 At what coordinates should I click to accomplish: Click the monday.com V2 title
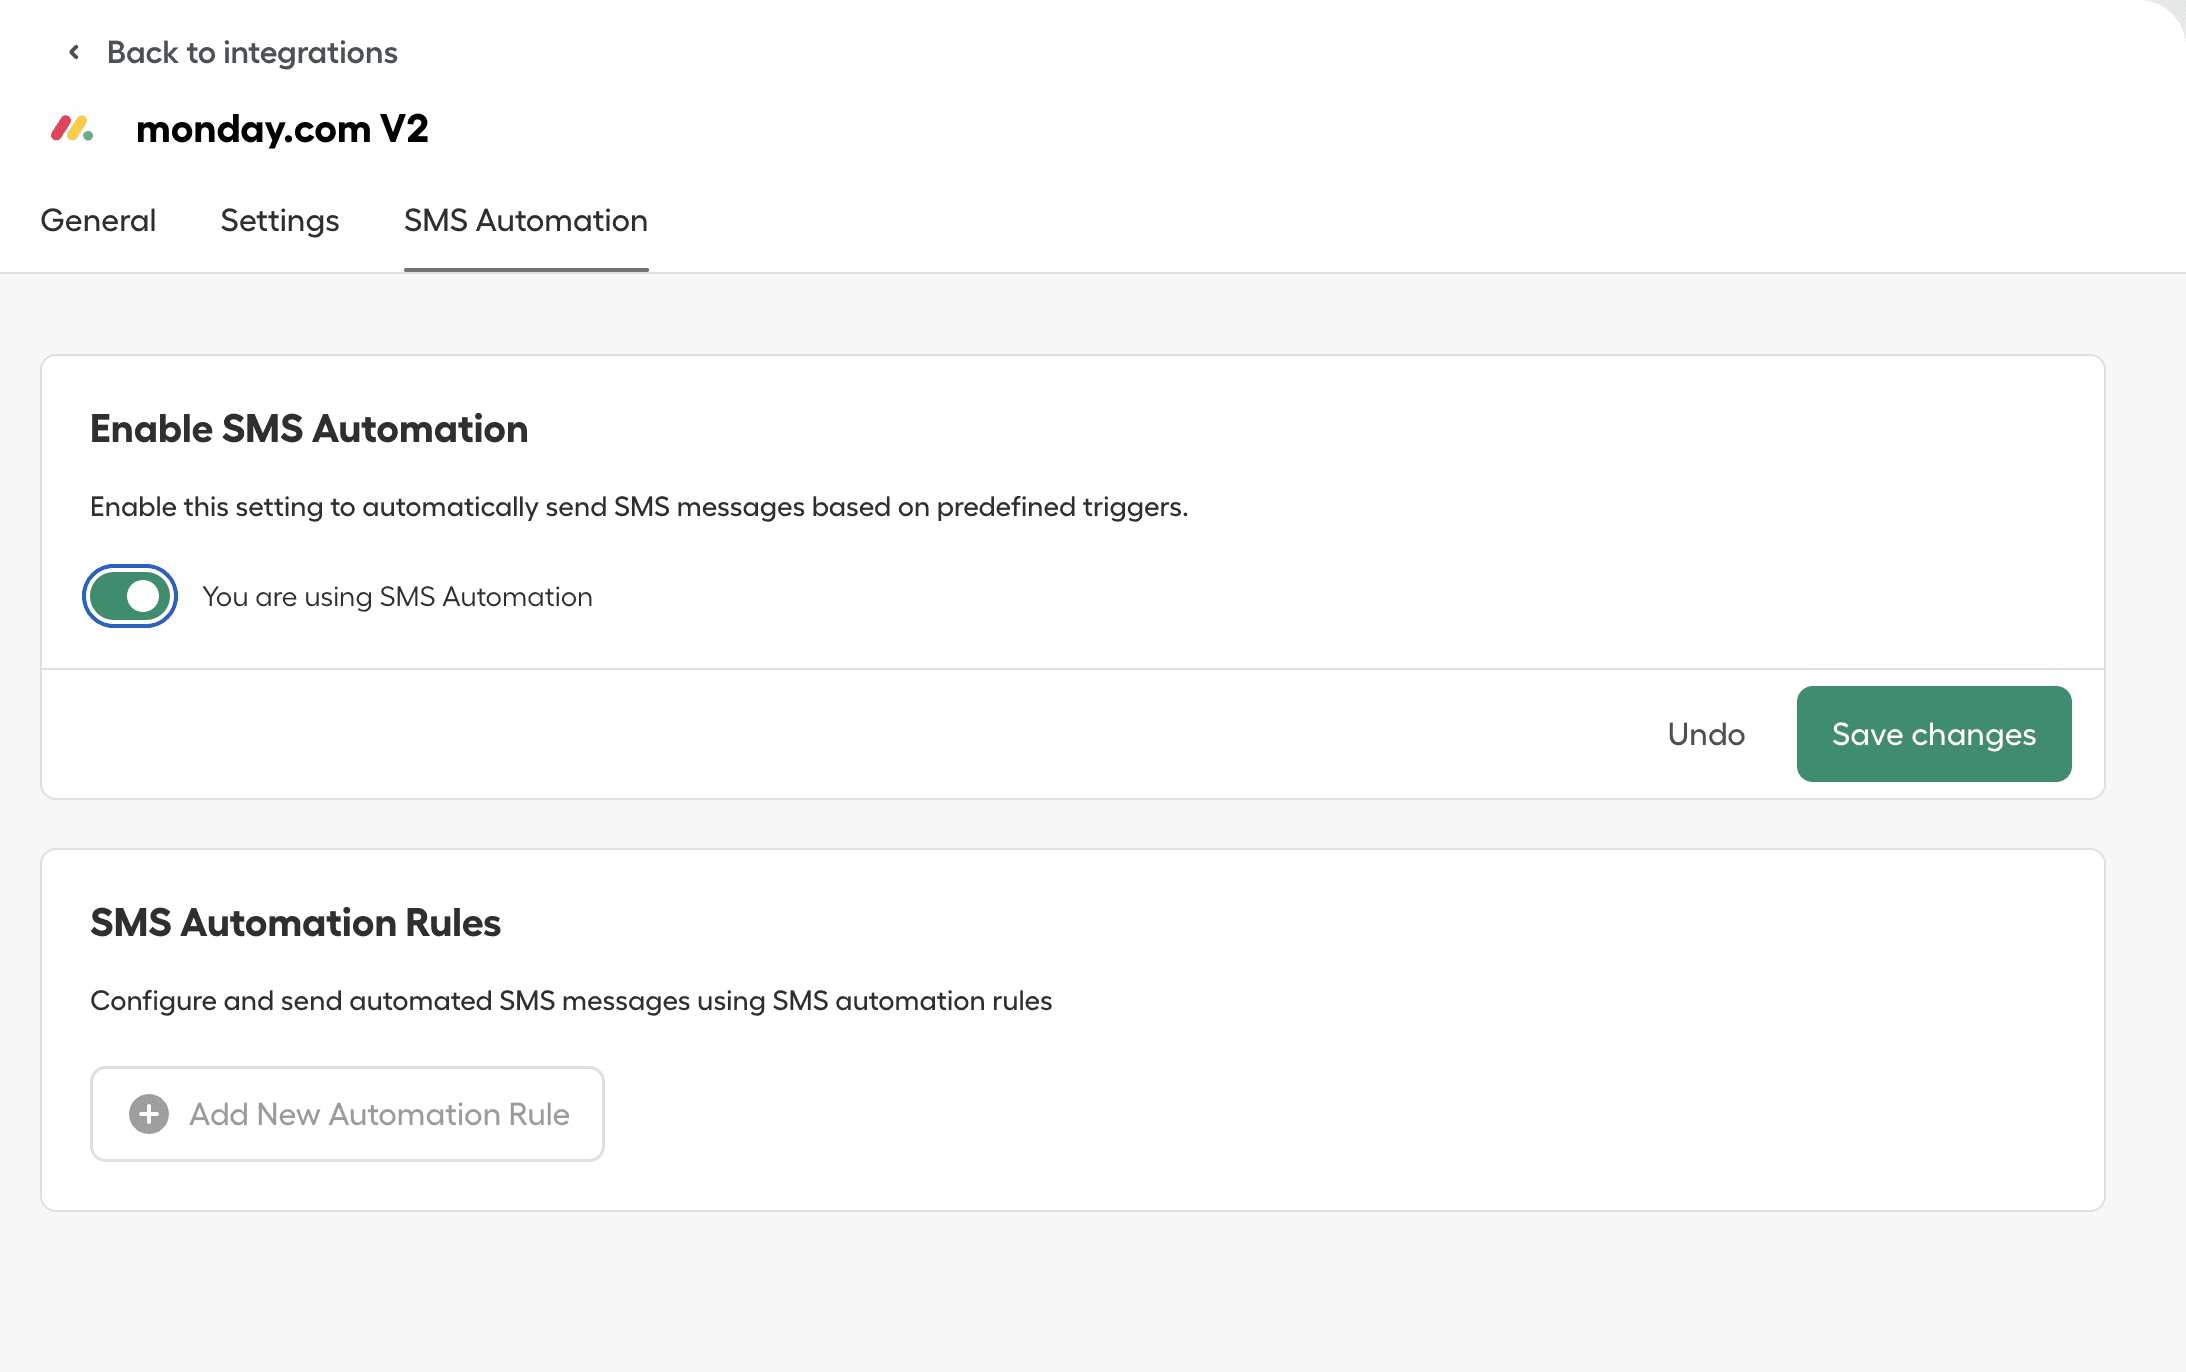point(282,128)
